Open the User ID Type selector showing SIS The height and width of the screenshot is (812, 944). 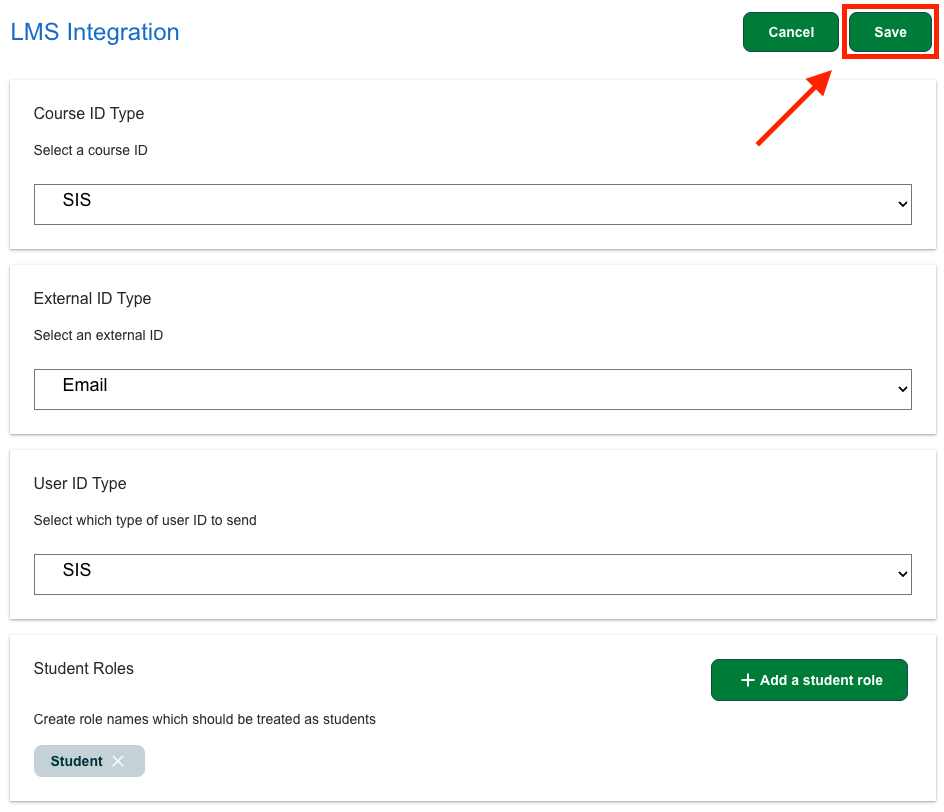tap(473, 574)
